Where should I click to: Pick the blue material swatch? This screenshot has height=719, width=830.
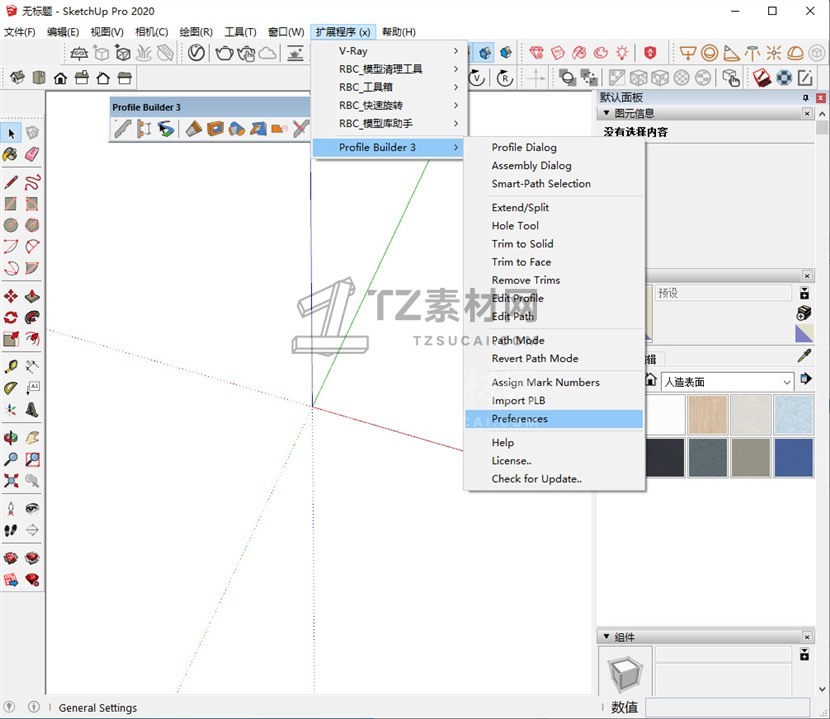point(793,457)
